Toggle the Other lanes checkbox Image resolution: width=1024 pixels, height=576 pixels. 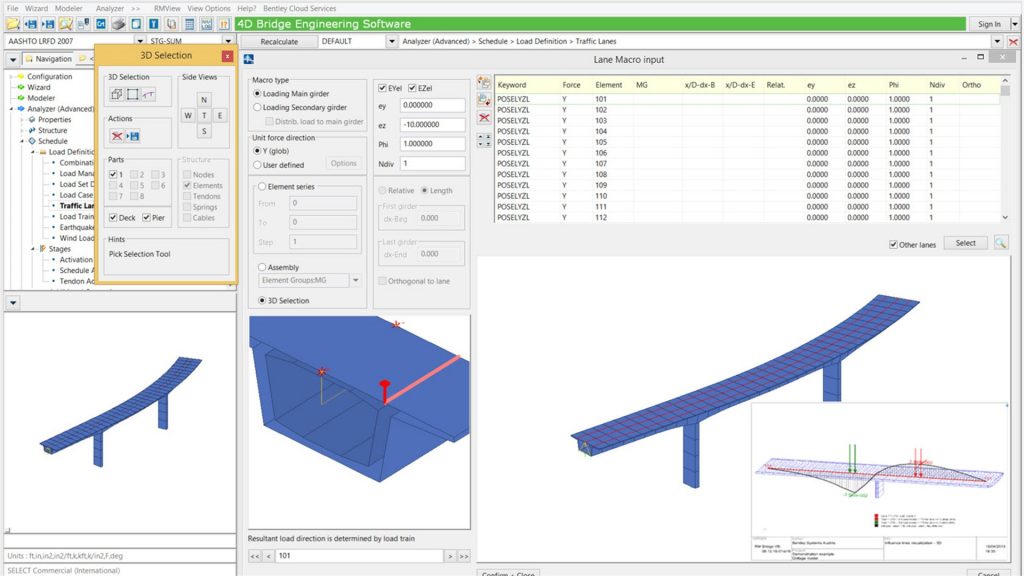[x=893, y=244]
